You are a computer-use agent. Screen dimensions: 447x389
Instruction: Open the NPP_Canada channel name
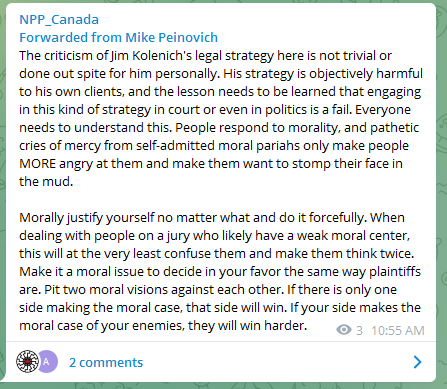pyautogui.click(x=59, y=20)
